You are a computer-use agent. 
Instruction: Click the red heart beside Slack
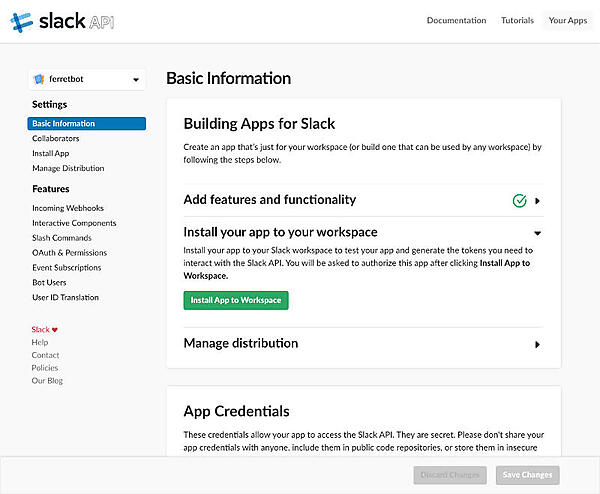coord(55,329)
